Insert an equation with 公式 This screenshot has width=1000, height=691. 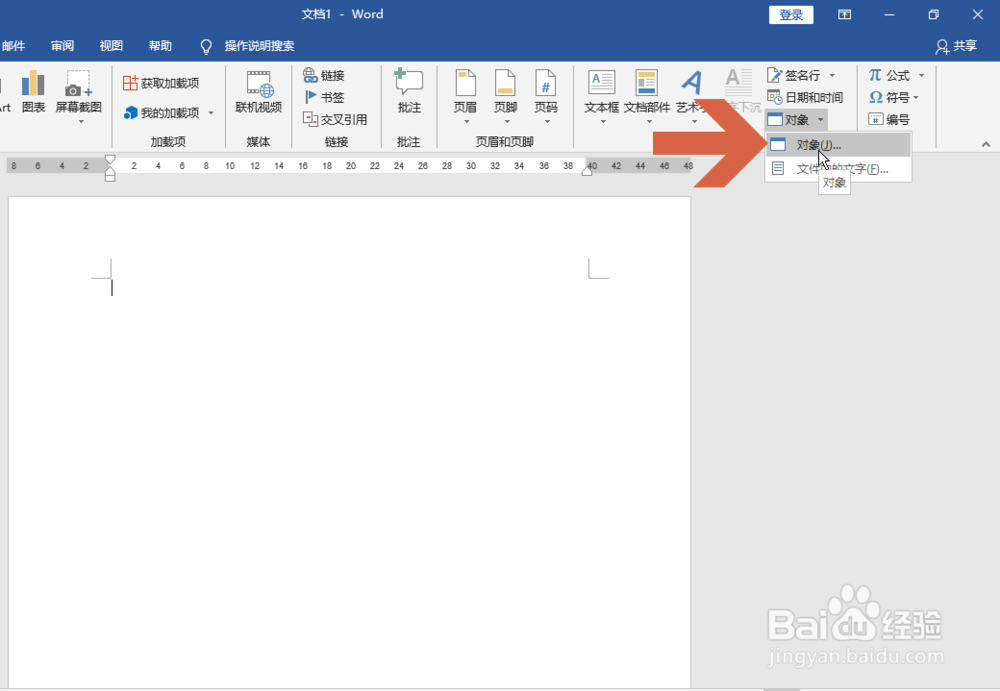[889, 75]
